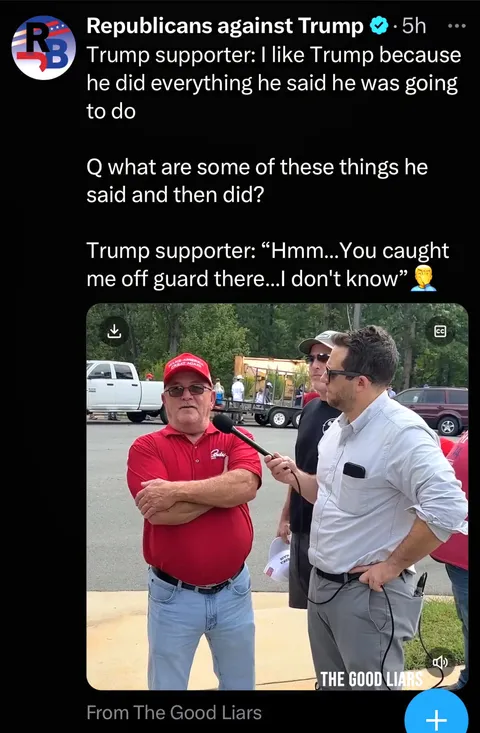Open the 'From The Good Liars' source link

point(174,713)
